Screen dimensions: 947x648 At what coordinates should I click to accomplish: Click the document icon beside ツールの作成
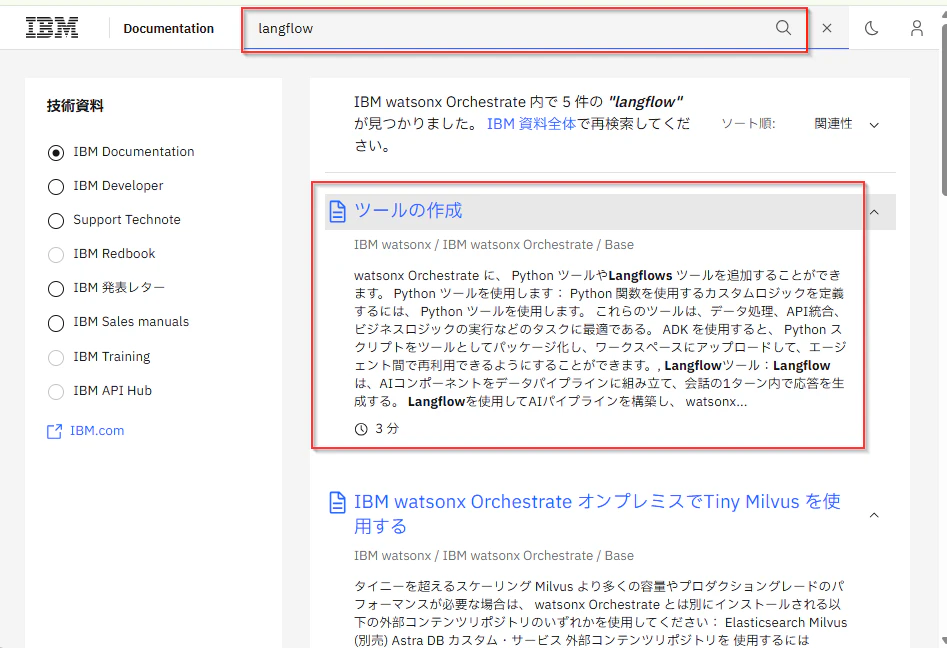pos(337,211)
